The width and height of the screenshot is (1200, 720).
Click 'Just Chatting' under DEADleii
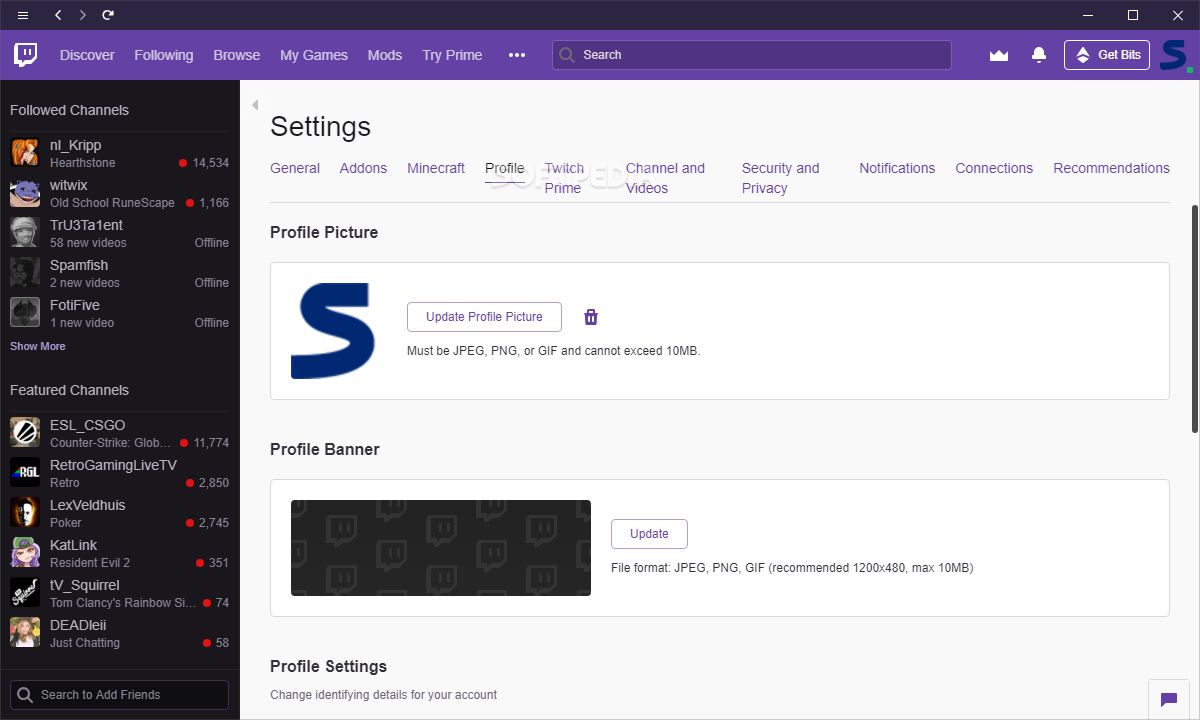coord(85,643)
